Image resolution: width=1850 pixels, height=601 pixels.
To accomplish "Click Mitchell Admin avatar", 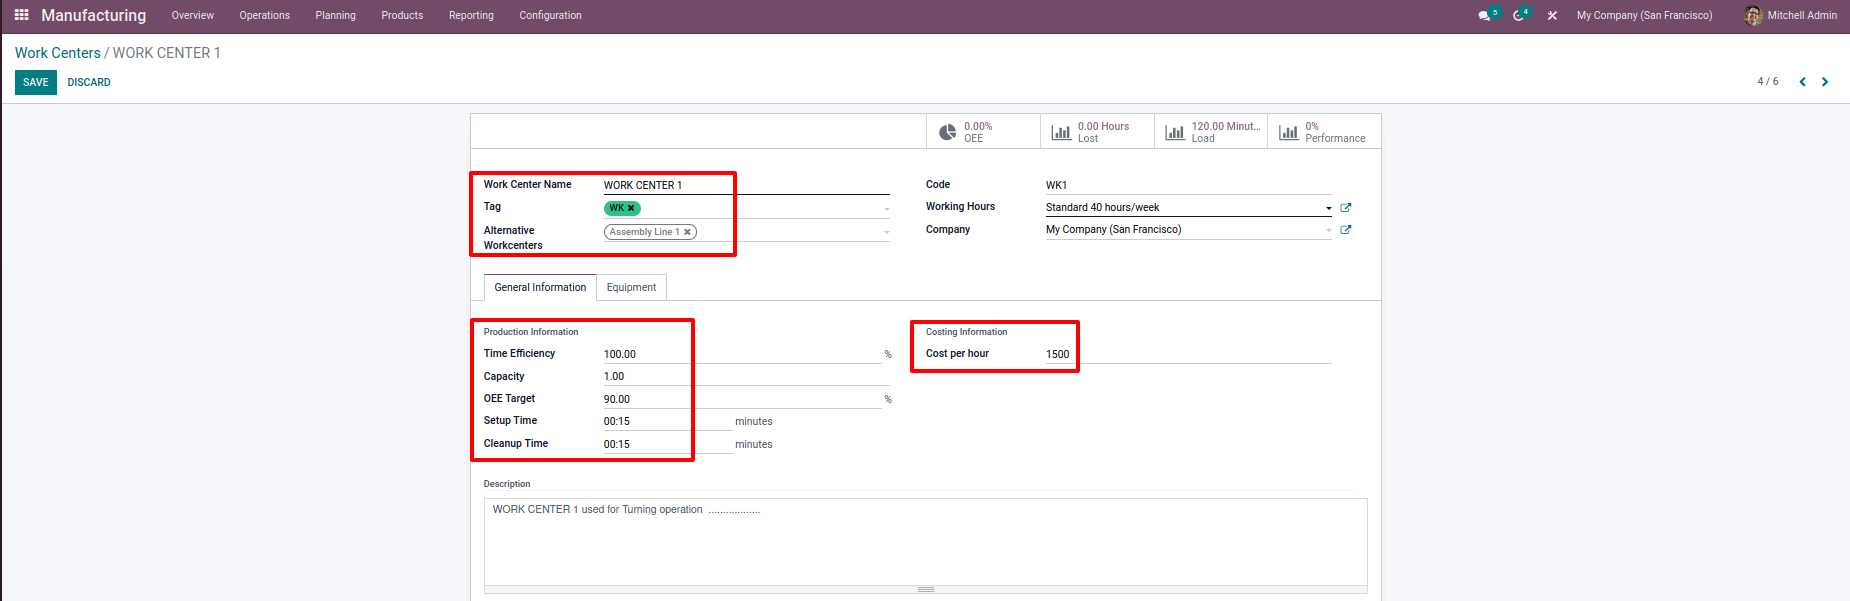I will (x=1753, y=15).
